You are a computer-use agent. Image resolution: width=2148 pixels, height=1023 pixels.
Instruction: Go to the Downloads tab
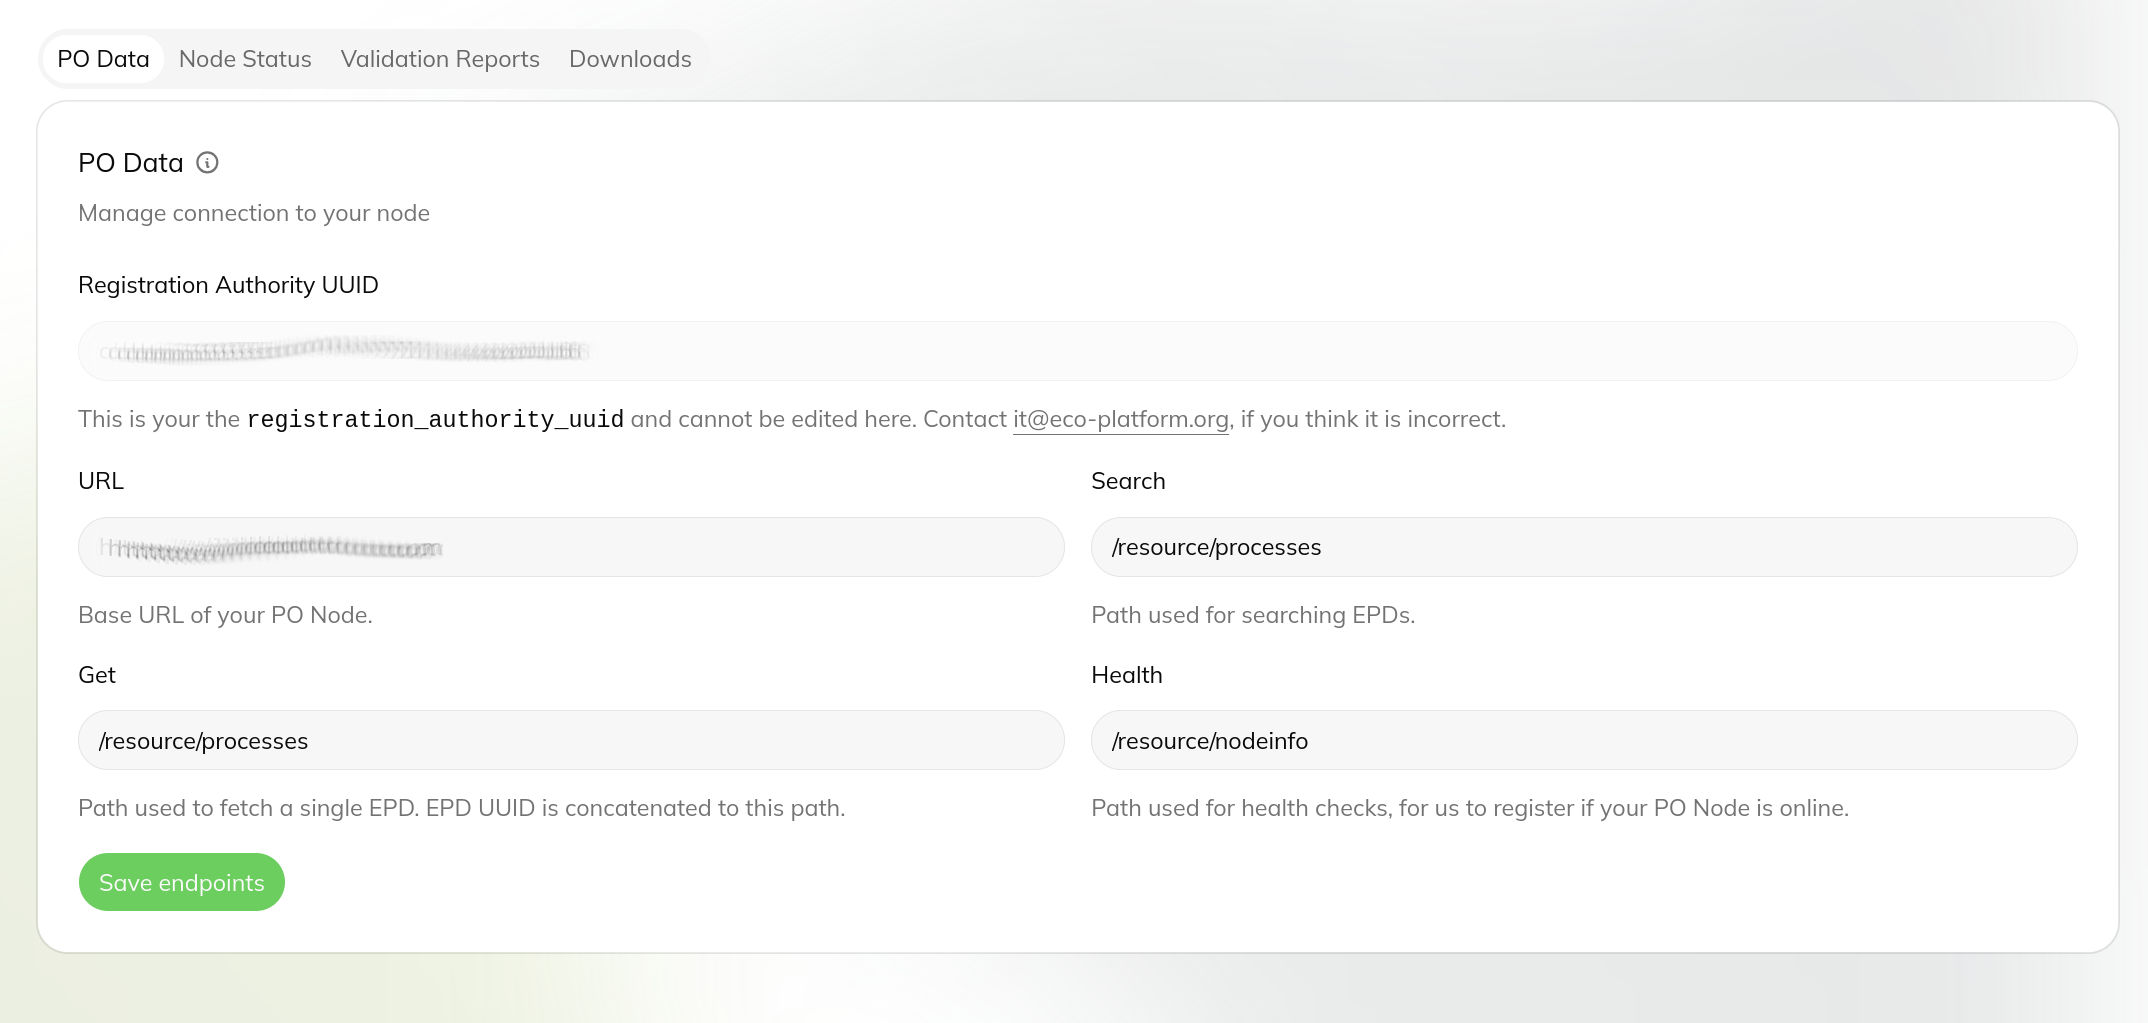pos(630,59)
